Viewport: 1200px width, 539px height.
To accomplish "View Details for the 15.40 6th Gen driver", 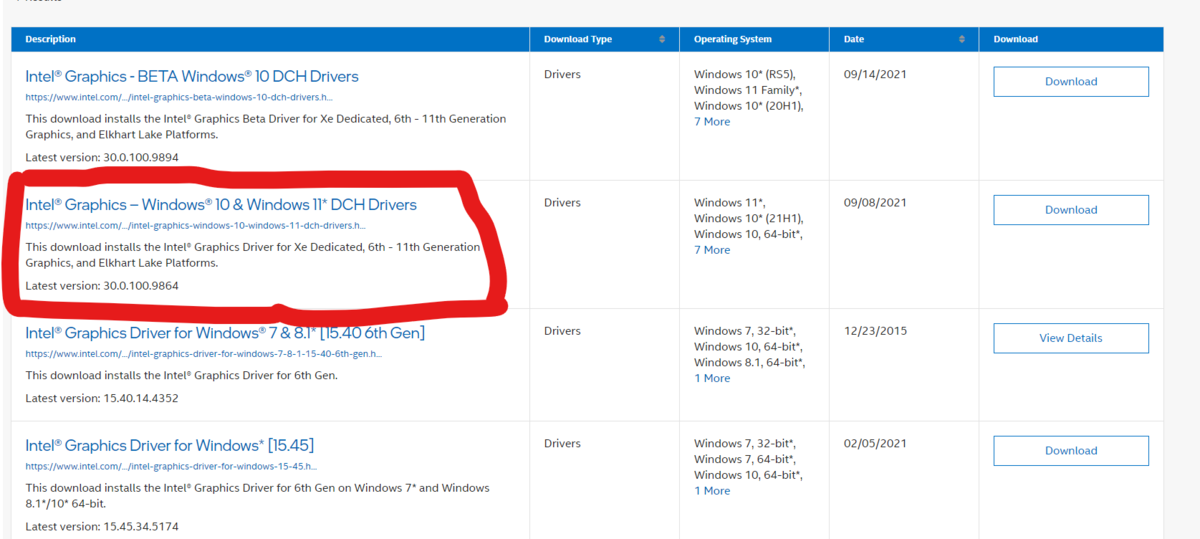I will click(x=1071, y=338).
